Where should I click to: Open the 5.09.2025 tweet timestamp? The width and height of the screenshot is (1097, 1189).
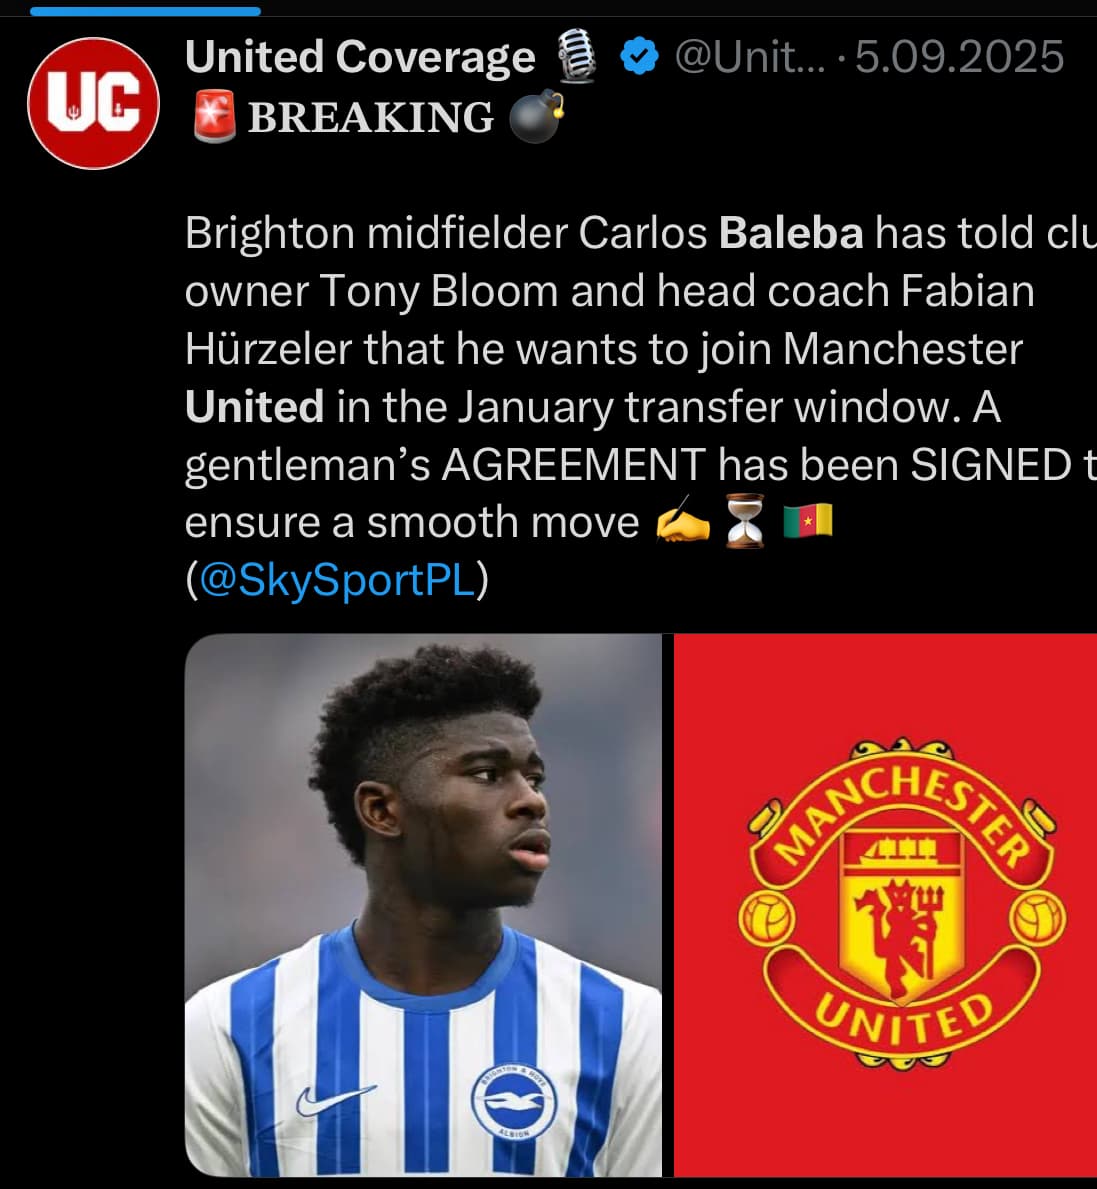click(960, 57)
